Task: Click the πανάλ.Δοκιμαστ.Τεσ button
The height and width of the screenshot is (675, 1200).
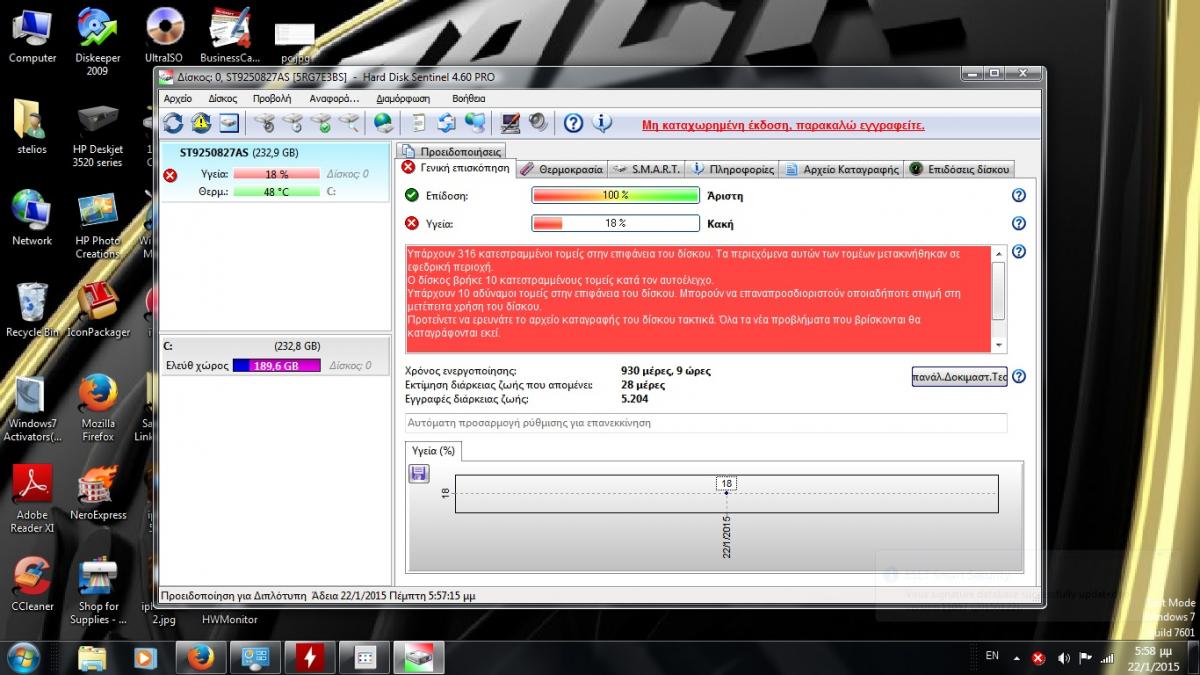Action: (959, 377)
